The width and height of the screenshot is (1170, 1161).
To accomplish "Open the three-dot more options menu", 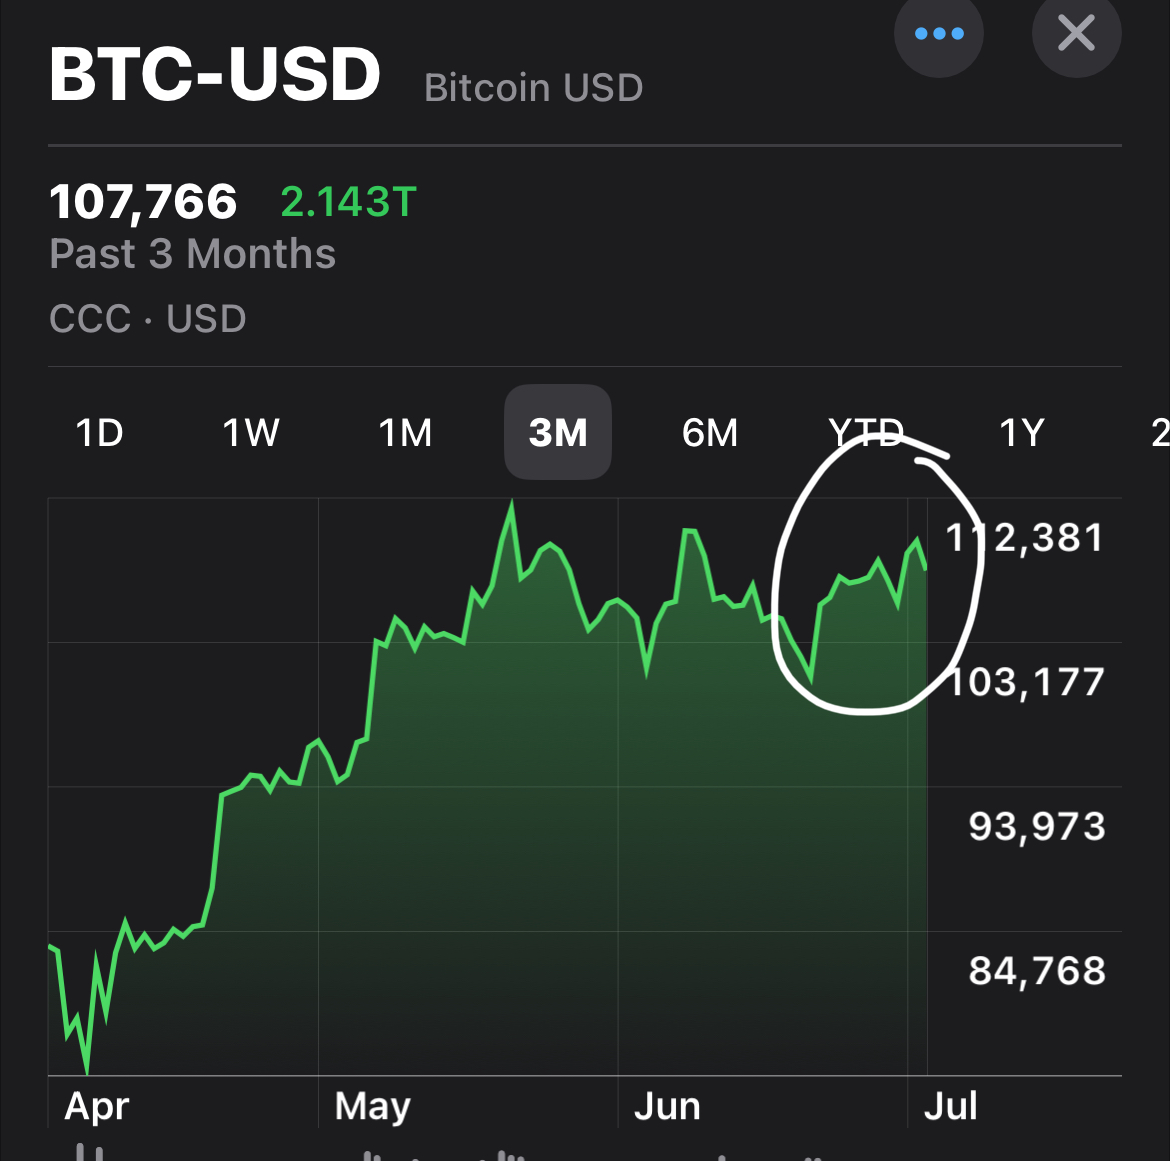I will (938, 34).
